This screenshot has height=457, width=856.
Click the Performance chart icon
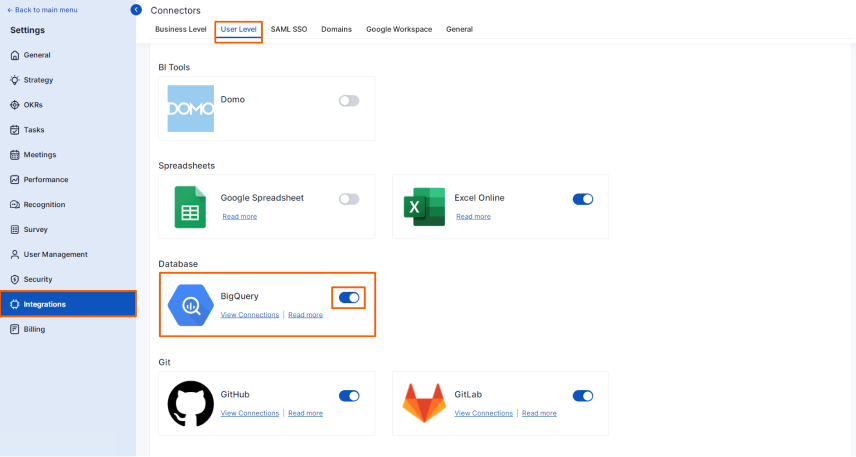15,180
